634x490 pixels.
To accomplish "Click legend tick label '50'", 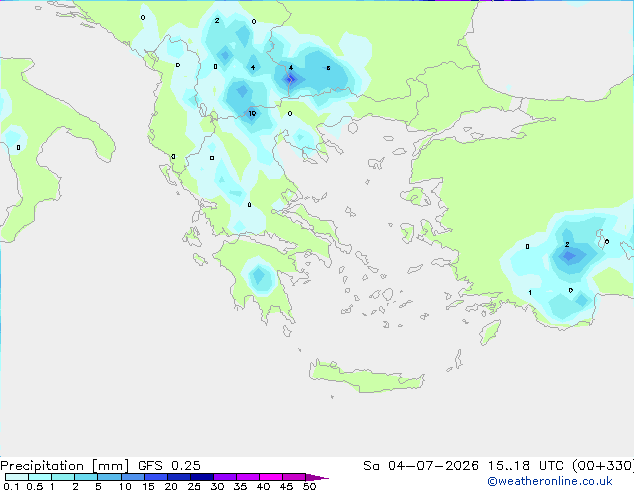I will coord(309,486).
